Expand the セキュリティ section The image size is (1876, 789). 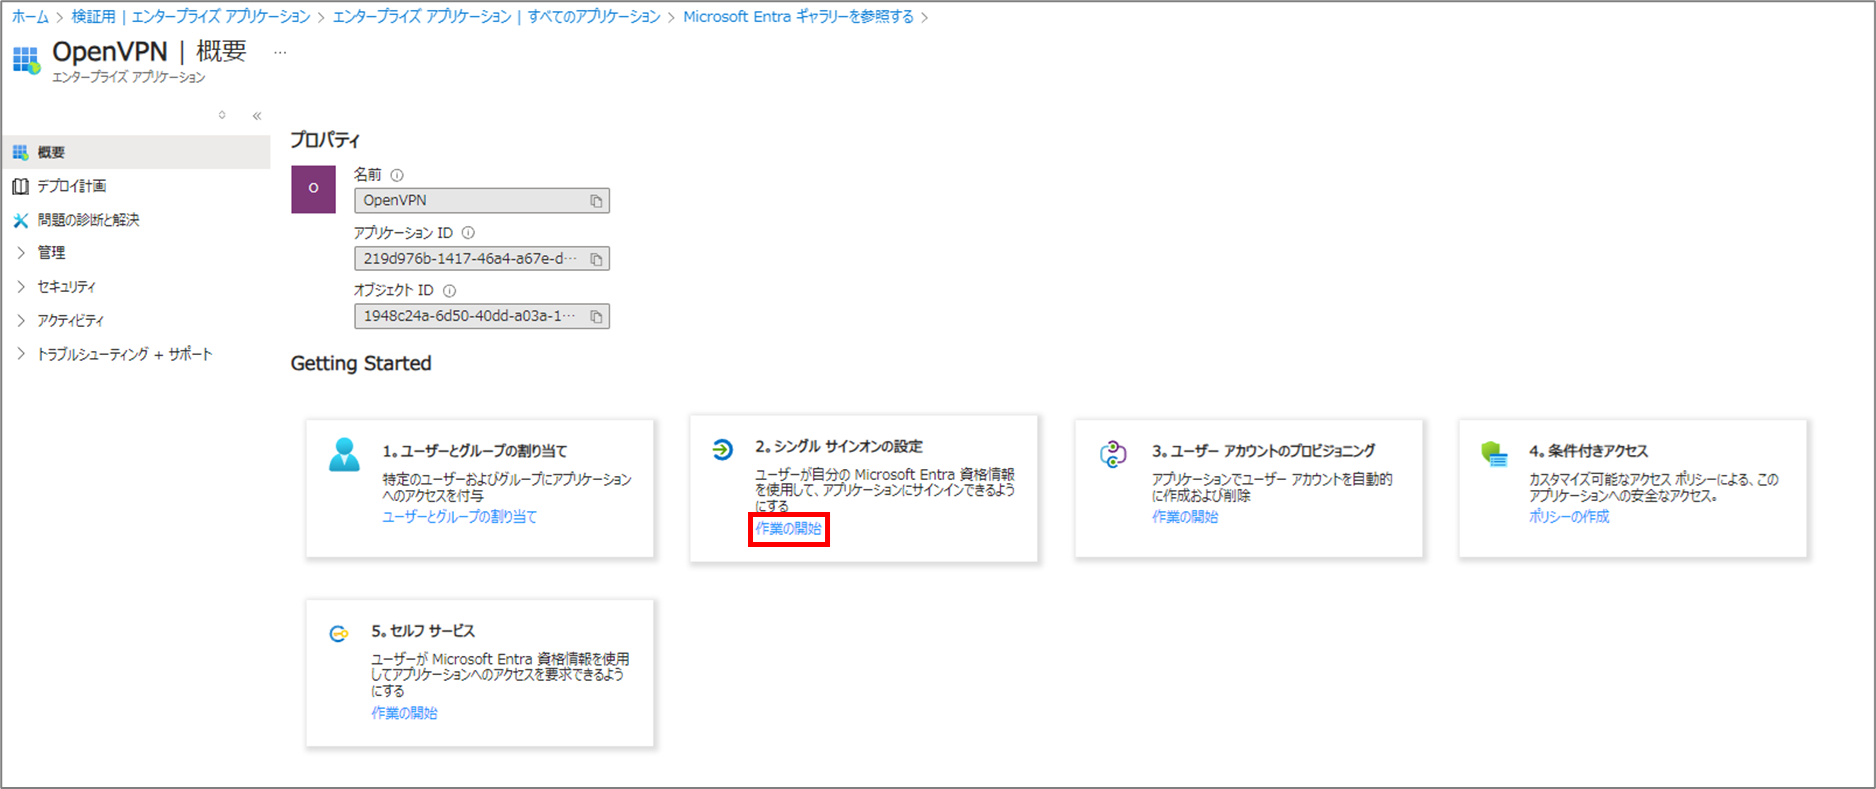[x=20, y=287]
